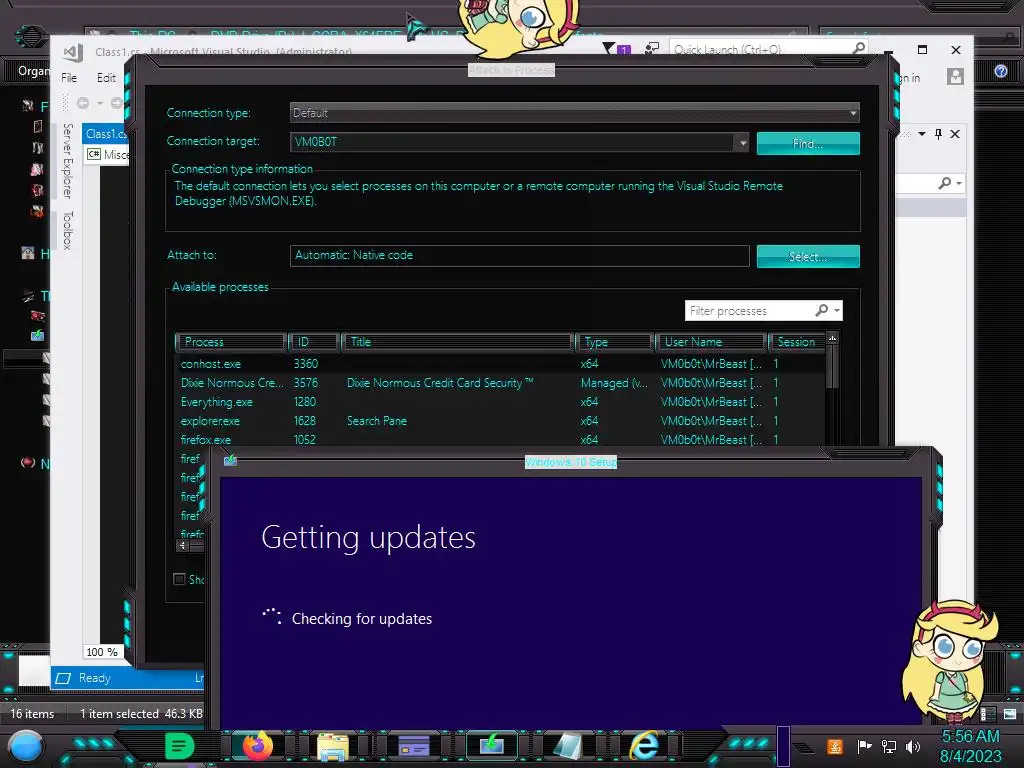Open the credit card app on taskbar
Screen dimensions: 1024x768
coord(413,745)
